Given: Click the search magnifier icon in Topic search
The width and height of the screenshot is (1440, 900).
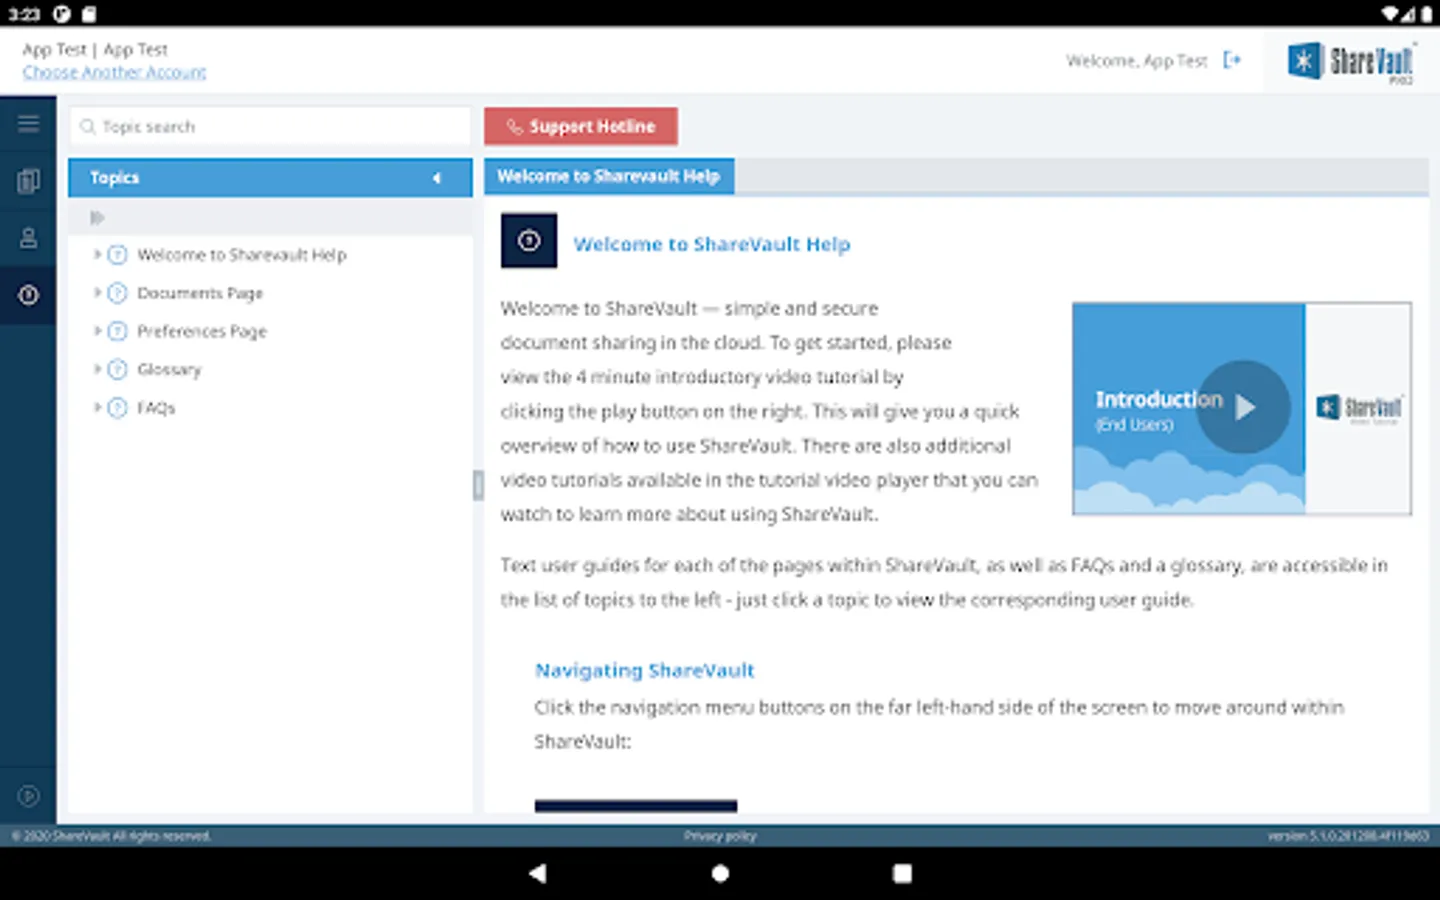Looking at the screenshot, I should tap(88, 127).
